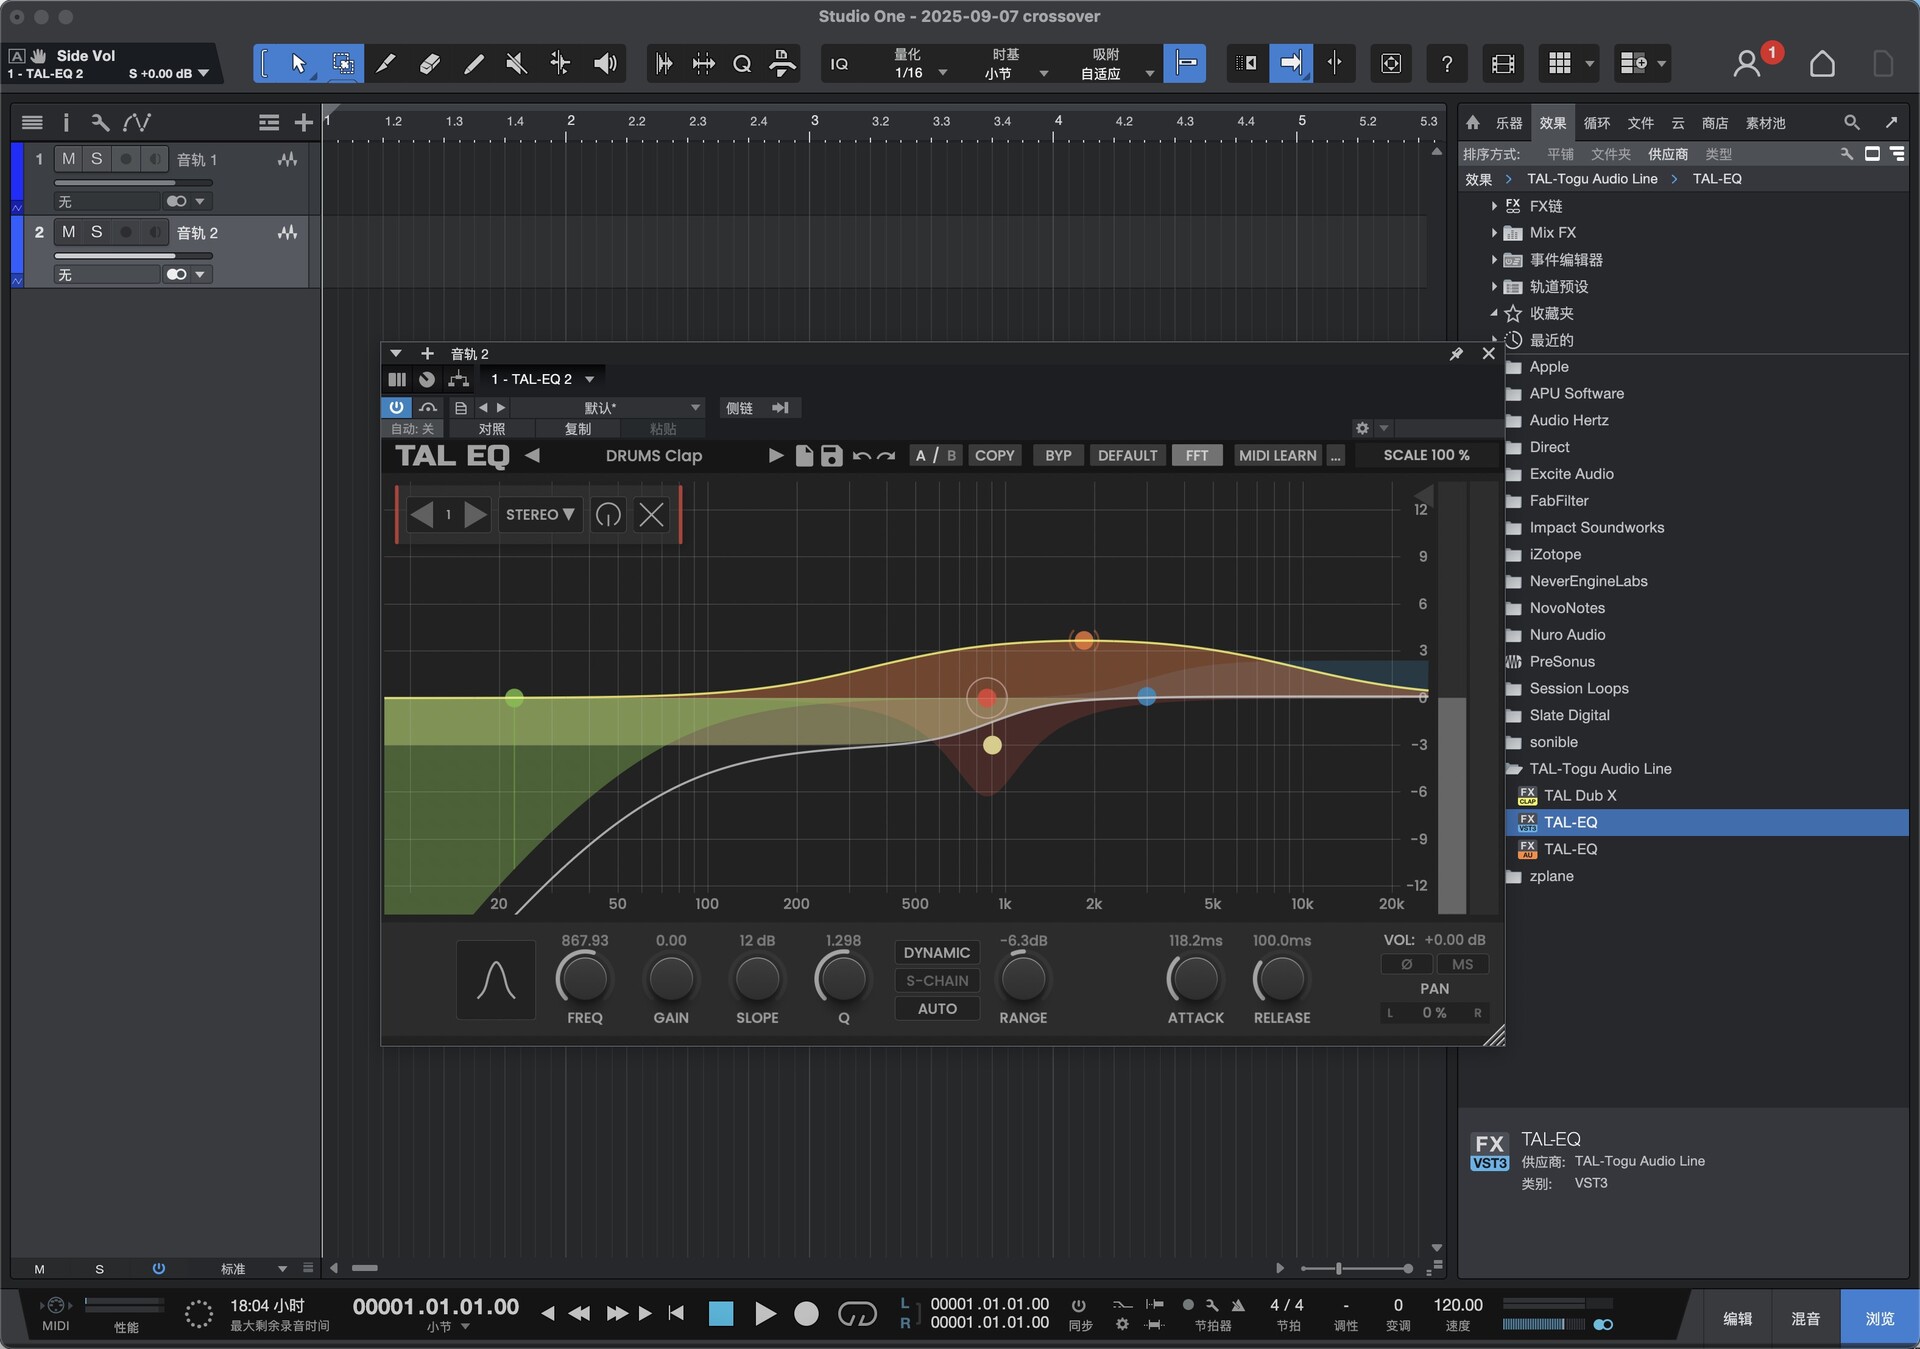This screenshot has height=1349, width=1920.
Task: Open track list wrench options
Action: tap(100, 122)
